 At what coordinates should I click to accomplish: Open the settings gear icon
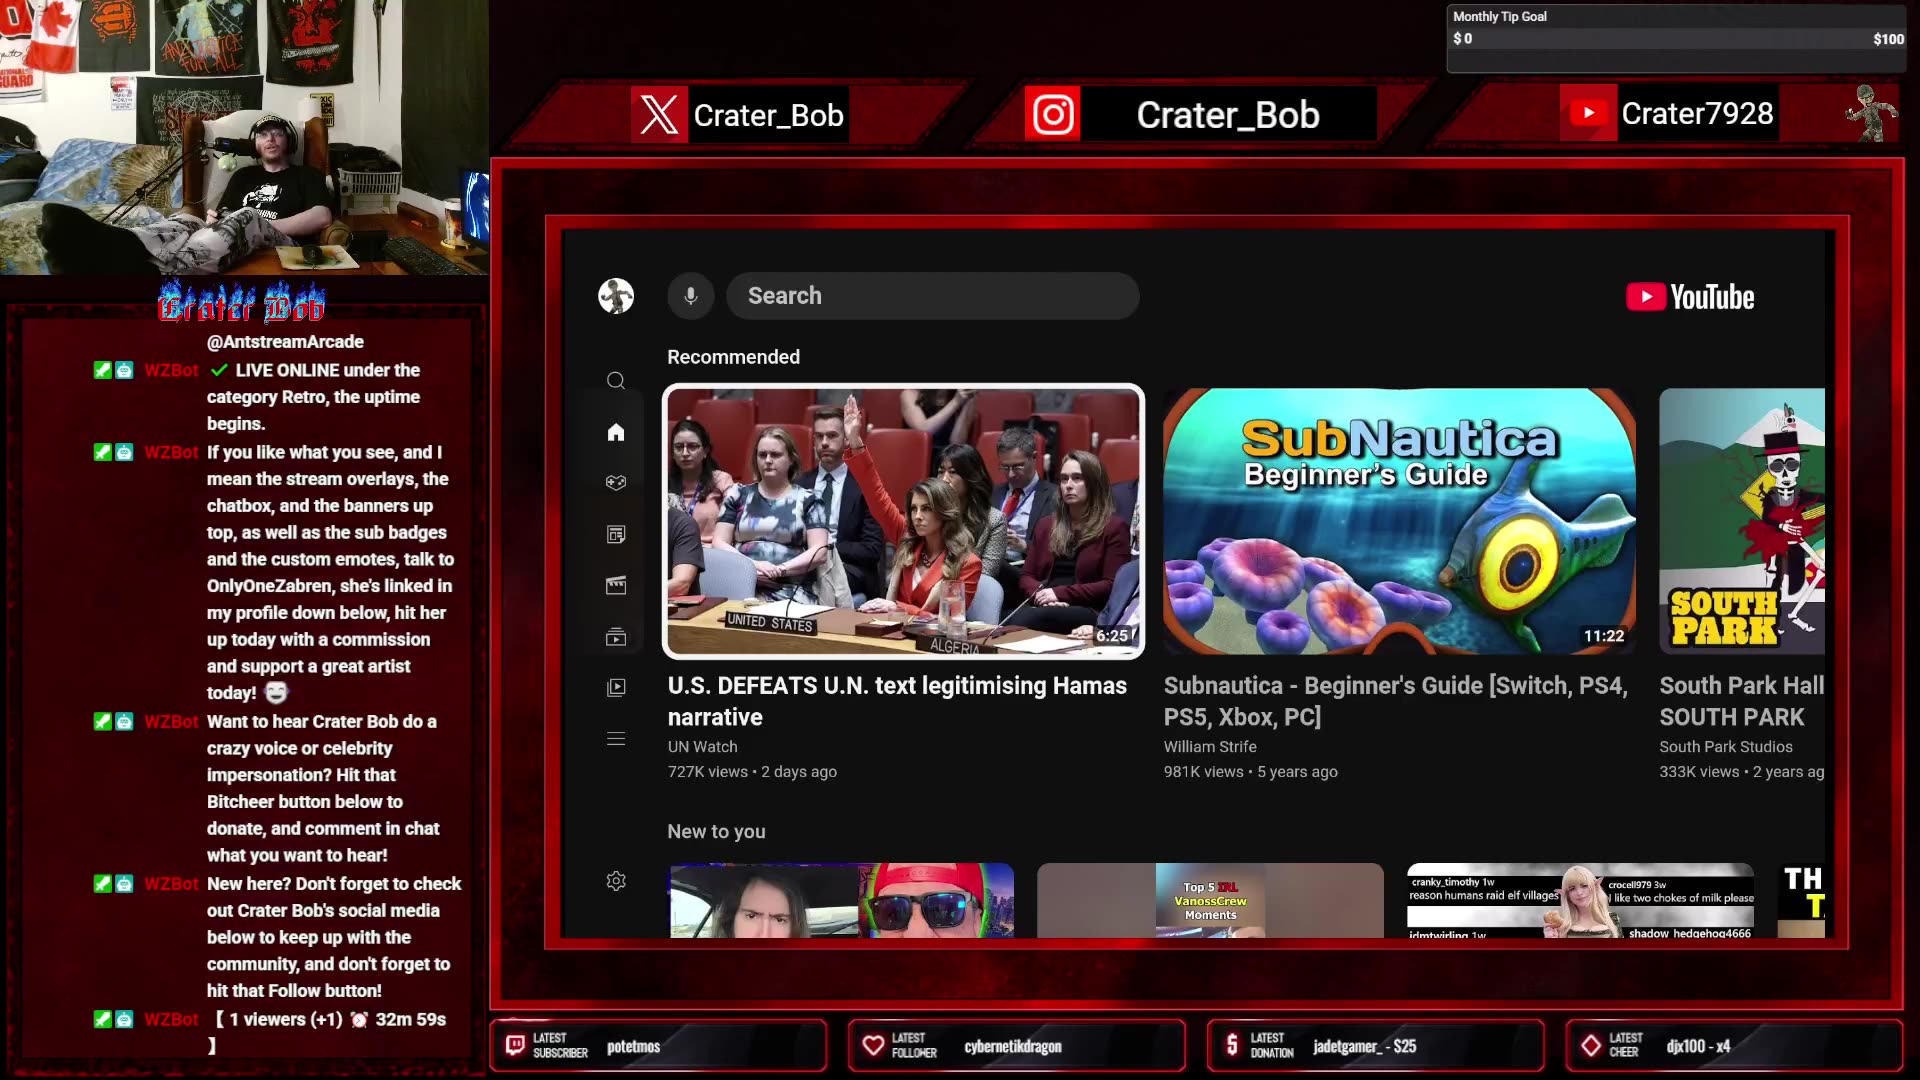click(x=616, y=881)
